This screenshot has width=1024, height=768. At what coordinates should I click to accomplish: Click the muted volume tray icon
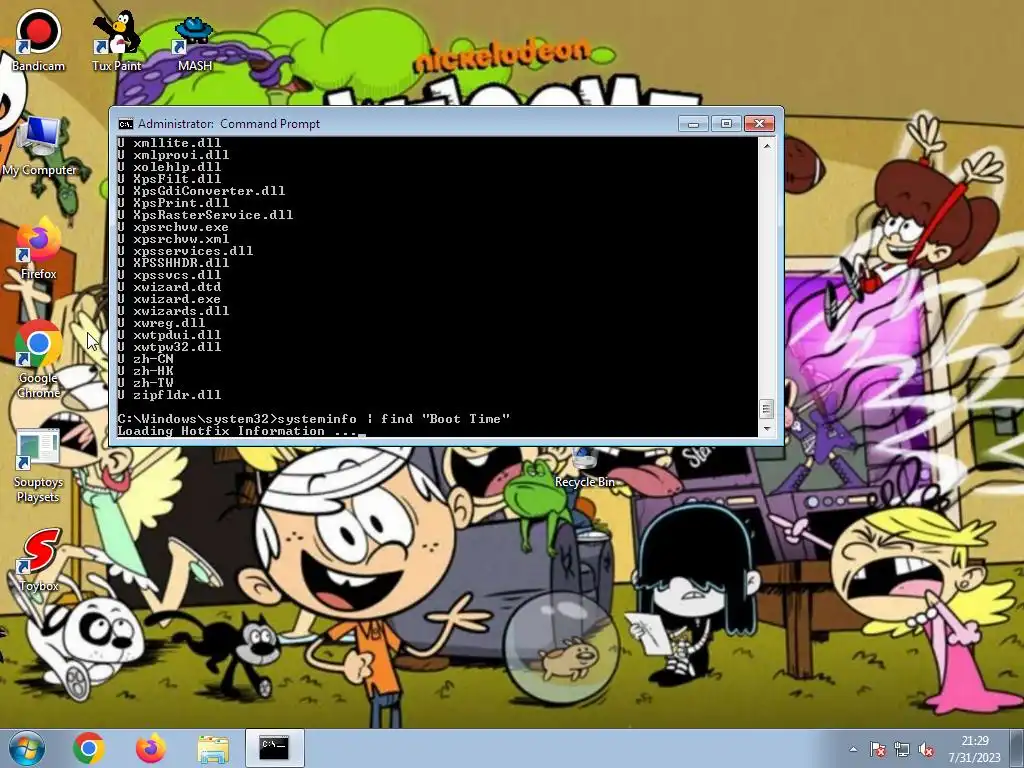(x=926, y=750)
